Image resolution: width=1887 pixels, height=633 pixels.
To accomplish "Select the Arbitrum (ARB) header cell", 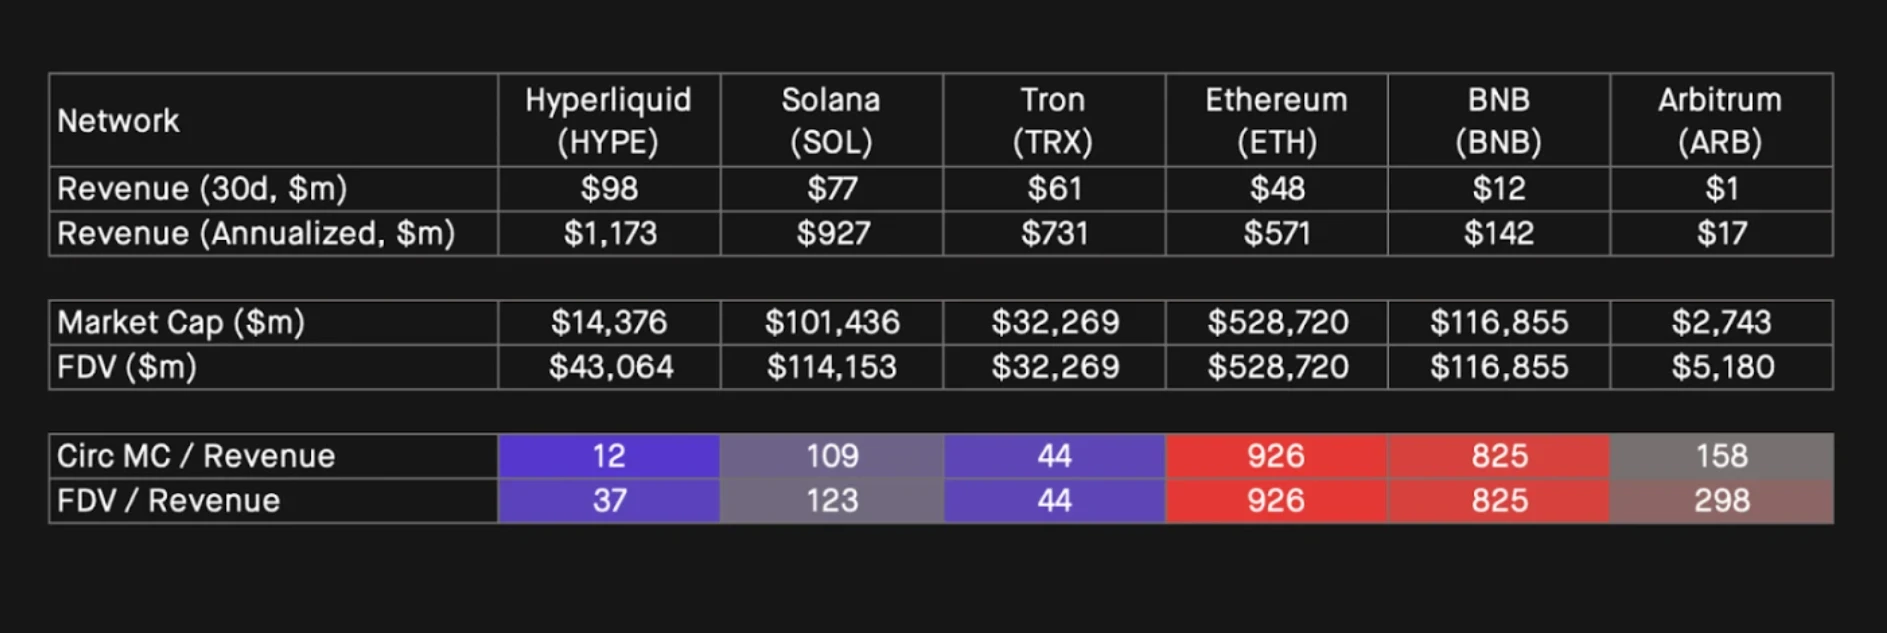I will point(1720,120).
